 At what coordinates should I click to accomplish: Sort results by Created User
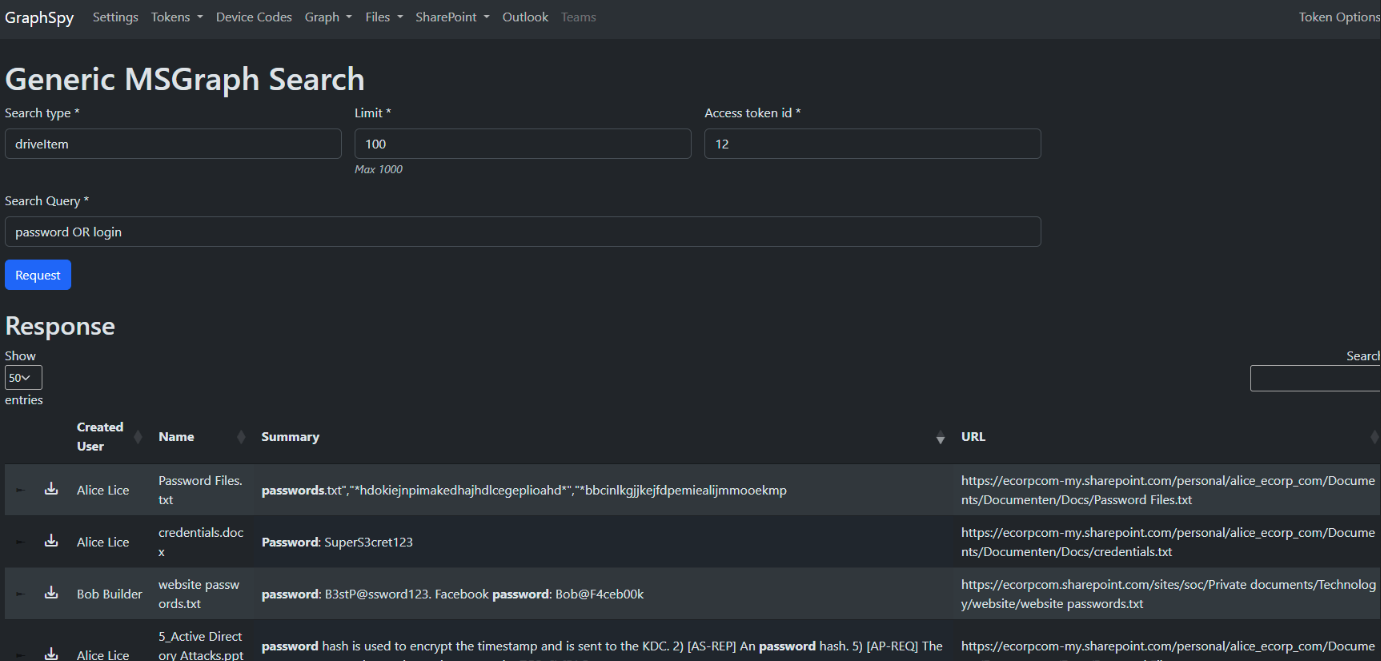pos(100,436)
